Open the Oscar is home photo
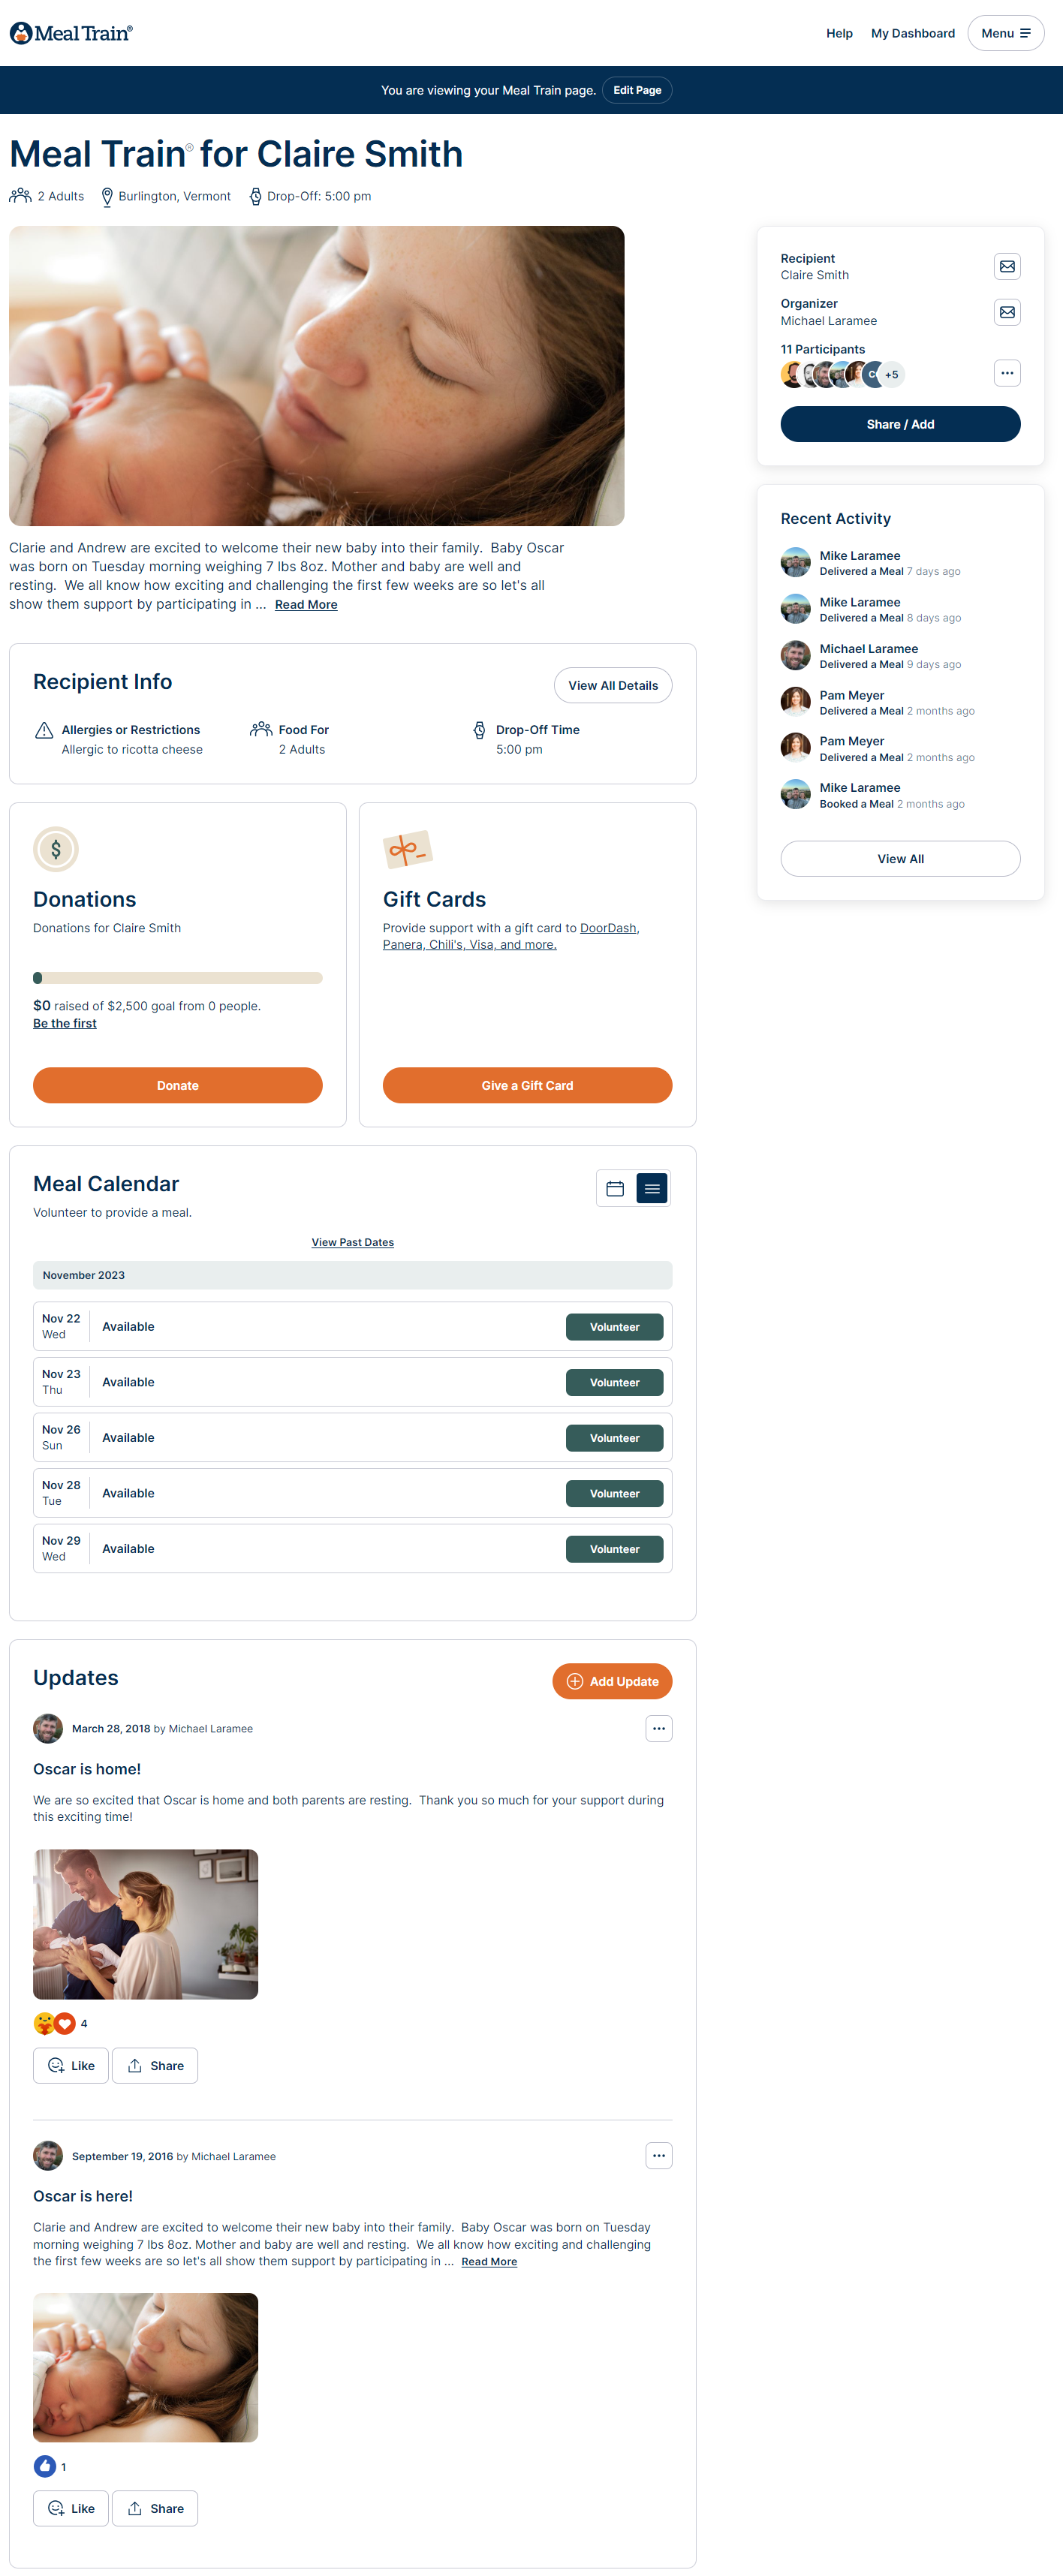Screen dimensions: 1063x2576 pyautogui.click(x=146, y=1924)
